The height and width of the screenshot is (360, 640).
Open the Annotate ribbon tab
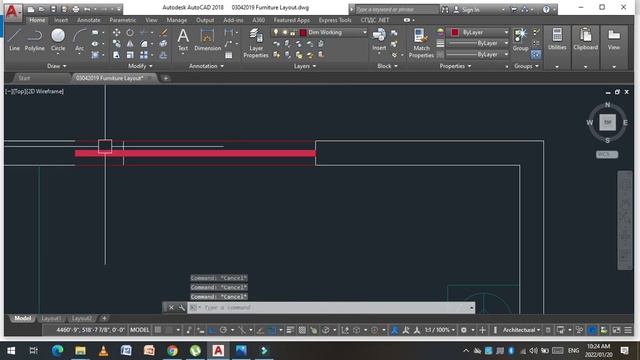(x=89, y=20)
